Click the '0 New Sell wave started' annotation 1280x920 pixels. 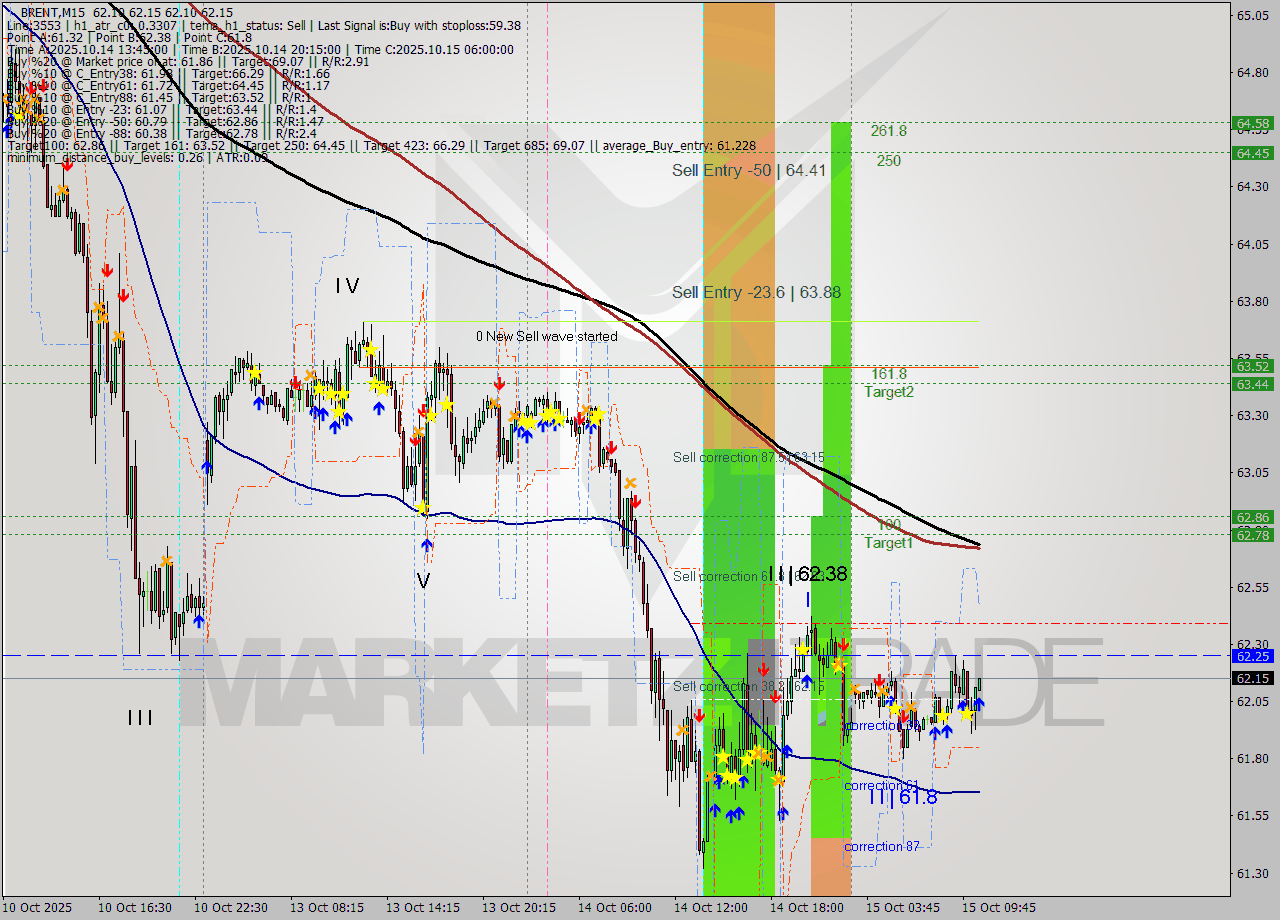[x=546, y=337]
